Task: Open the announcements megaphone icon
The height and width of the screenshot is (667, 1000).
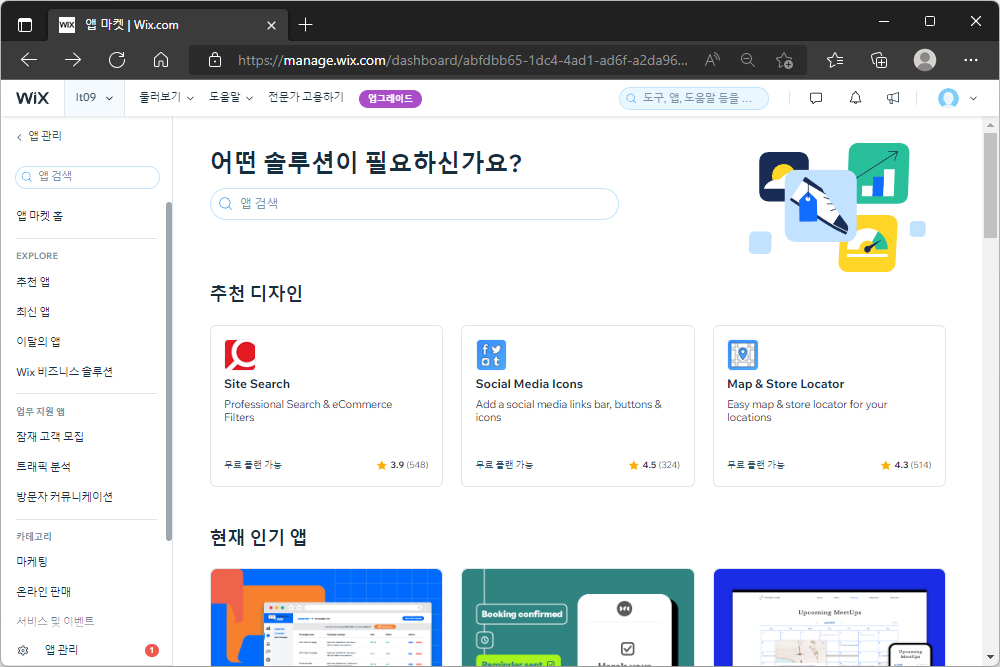Action: coord(893,98)
